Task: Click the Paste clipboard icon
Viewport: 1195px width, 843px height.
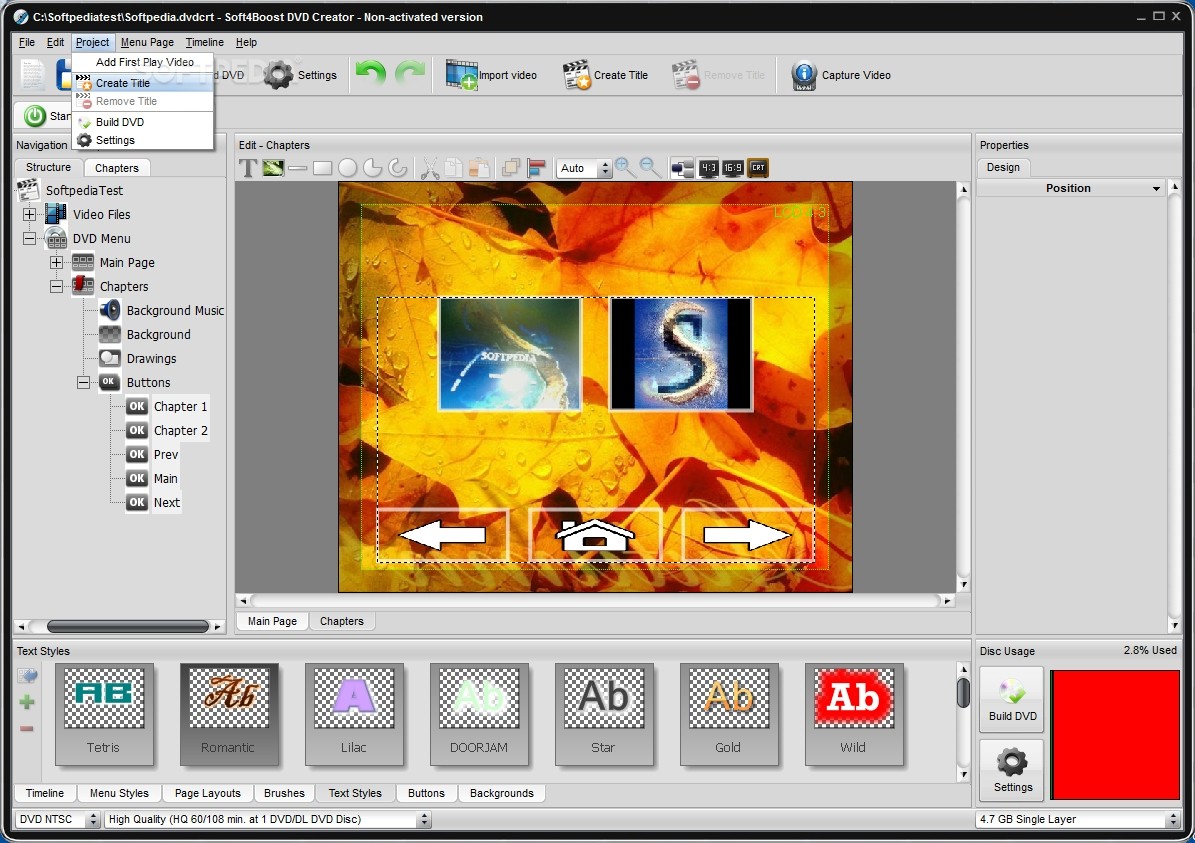Action: click(x=479, y=168)
